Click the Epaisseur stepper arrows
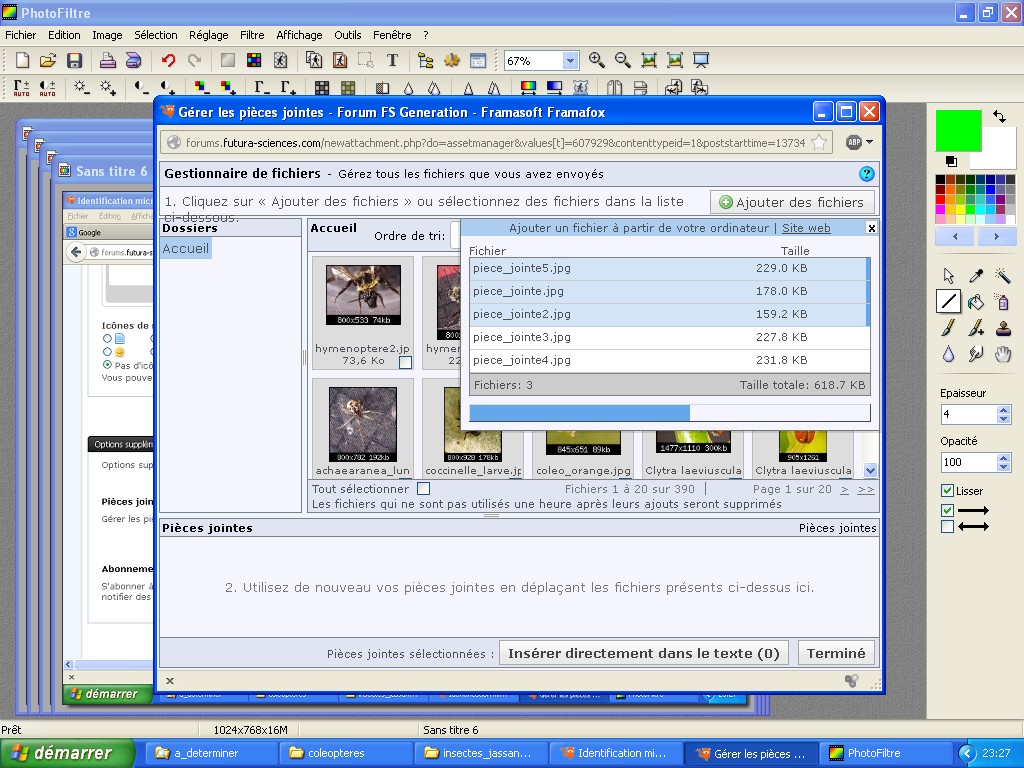This screenshot has height=768, width=1024. point(1004,414)
